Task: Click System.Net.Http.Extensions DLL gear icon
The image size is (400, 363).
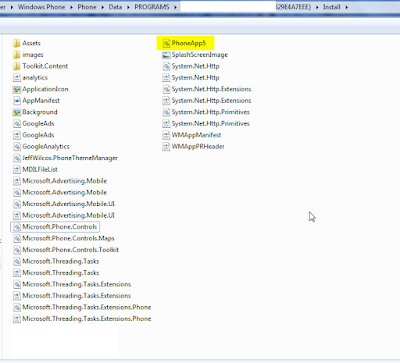Action: tap(166, 89)
